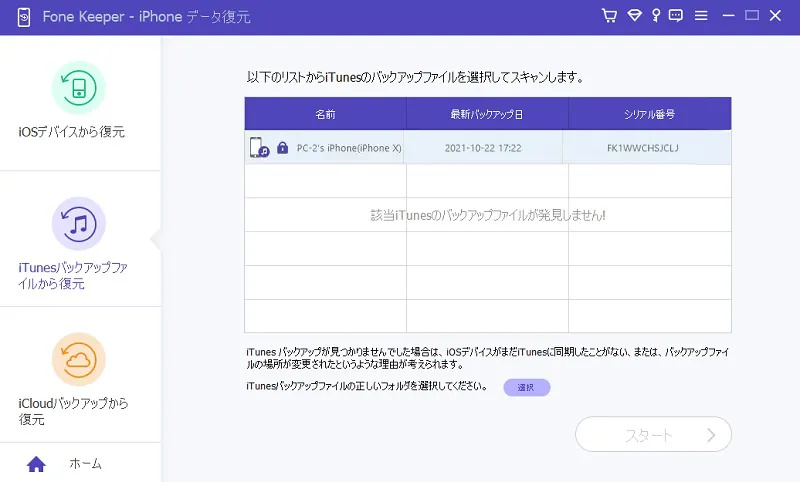This screenshot has height=482, width=800.
Task: Click the Fone Keeper app logo icon
Action: point(23,17)
